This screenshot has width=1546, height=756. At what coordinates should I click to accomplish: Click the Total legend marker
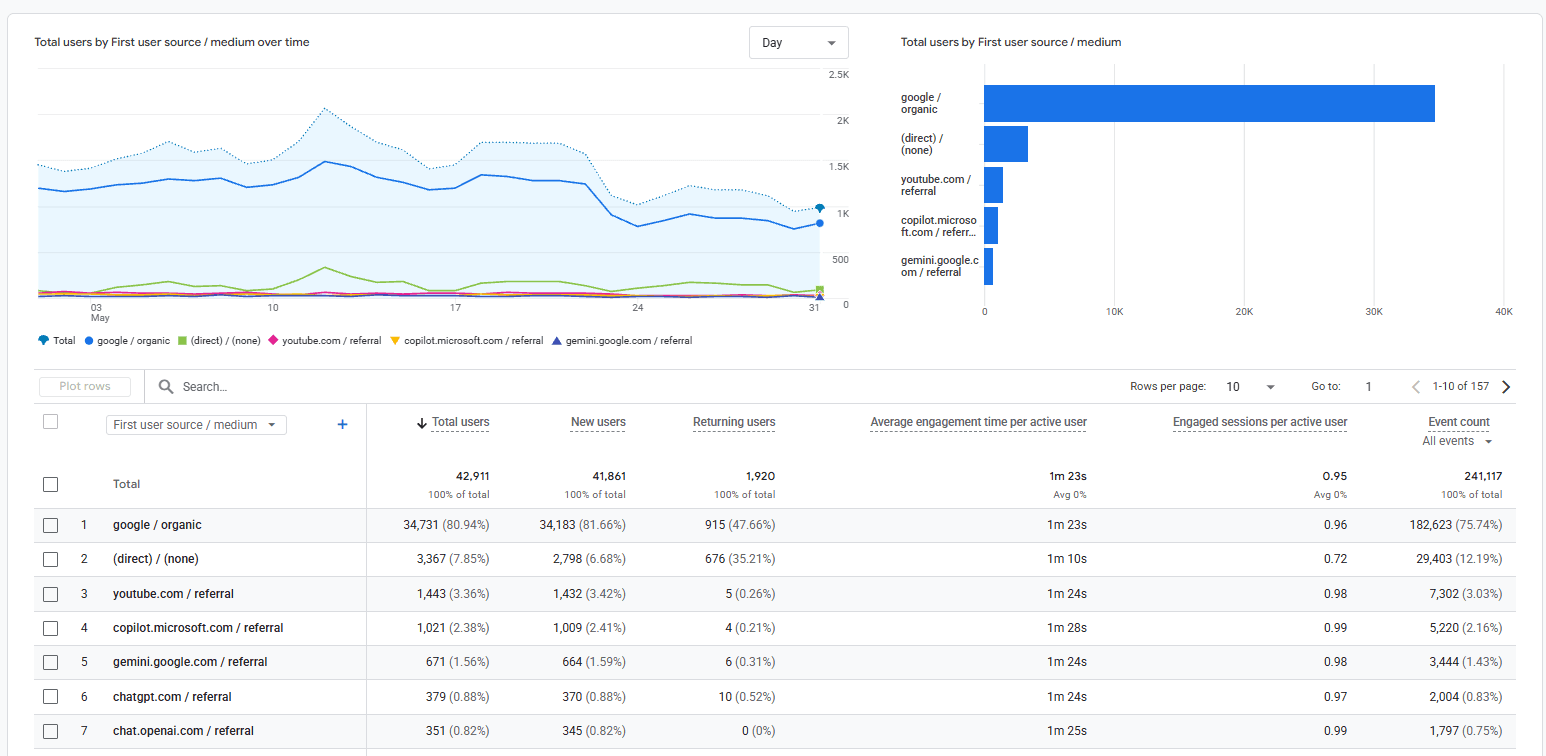coord(43,340)
